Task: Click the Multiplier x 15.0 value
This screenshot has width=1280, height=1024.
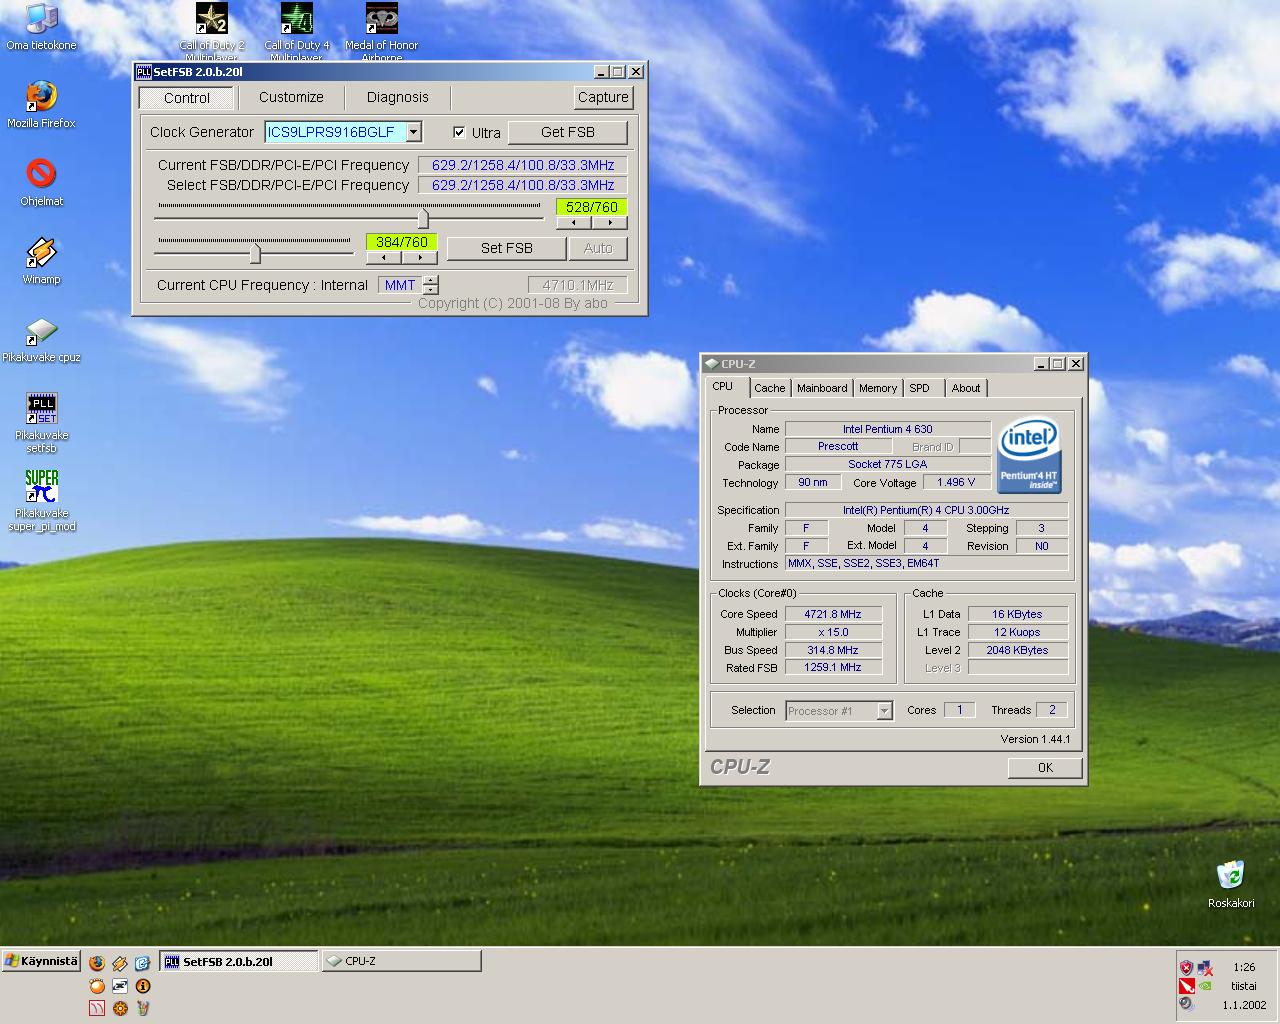Action: (x=833, y=632)
